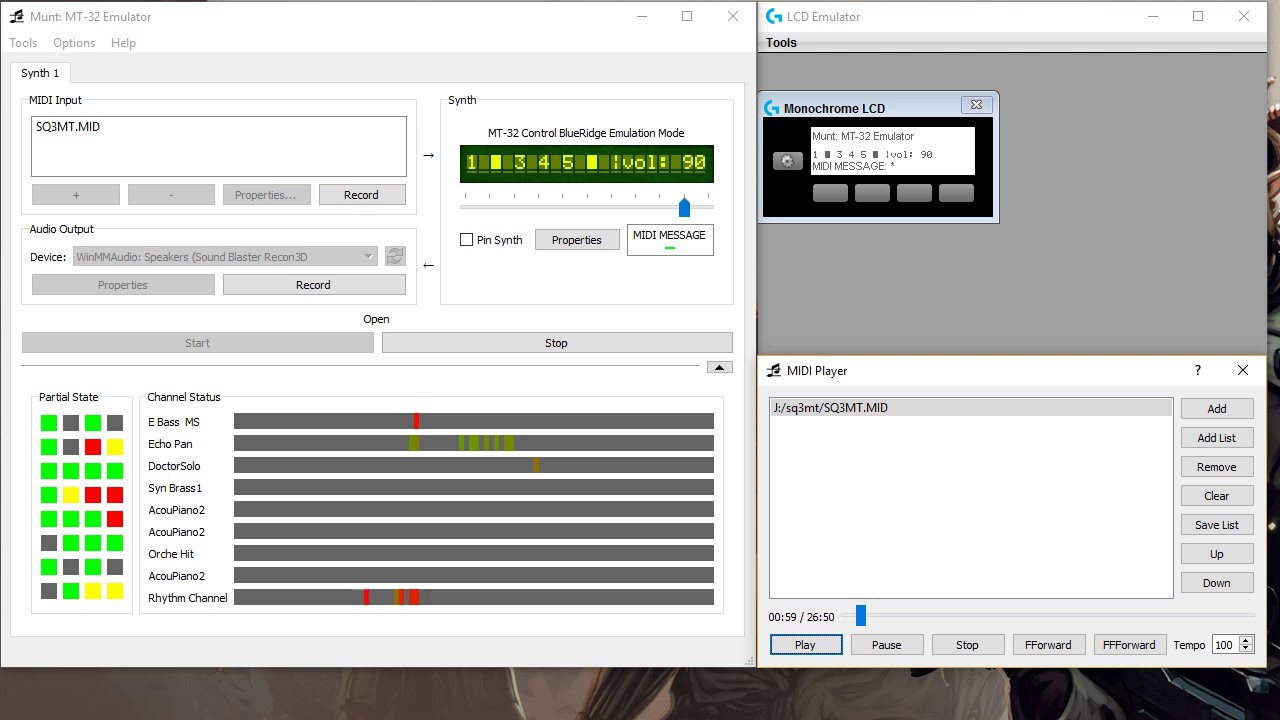Open the Tools menu in LCD Emulator
The height and width of the screenshot is (720, 1280).
pyautogui.click(x=781, y=43)
